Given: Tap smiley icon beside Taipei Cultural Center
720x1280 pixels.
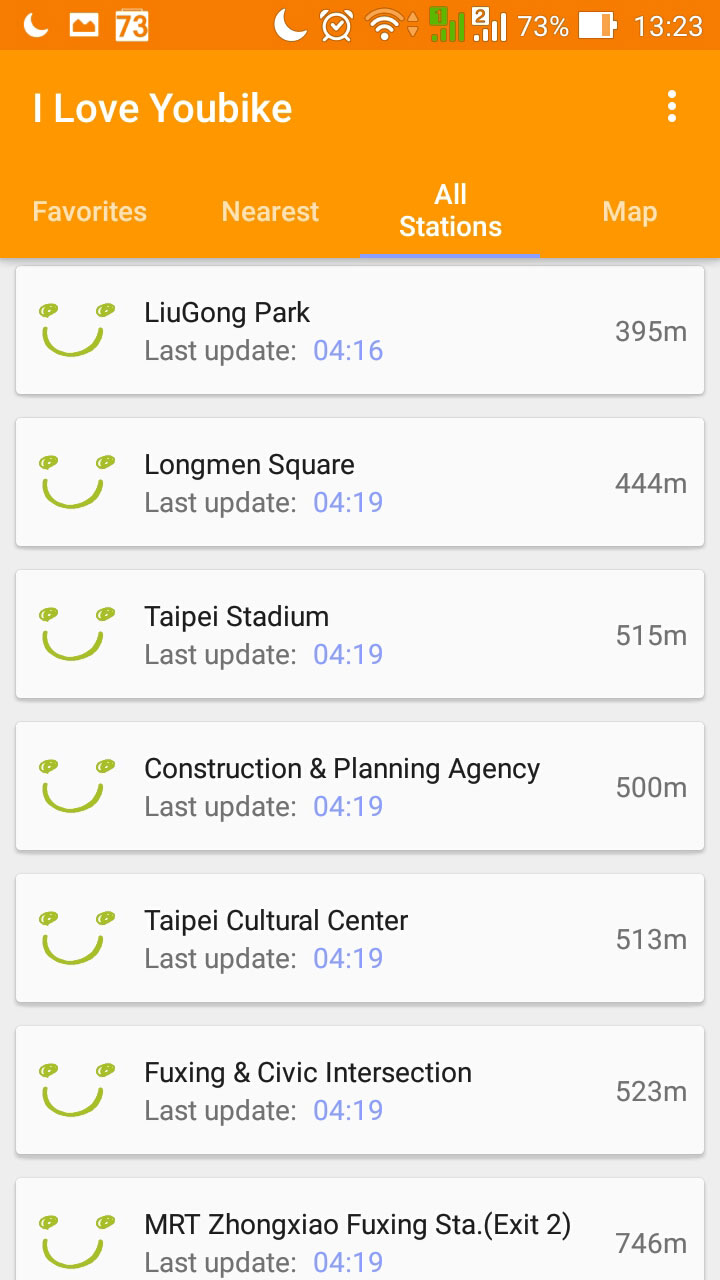Looking at the screenshot, I should pos(73,938).
